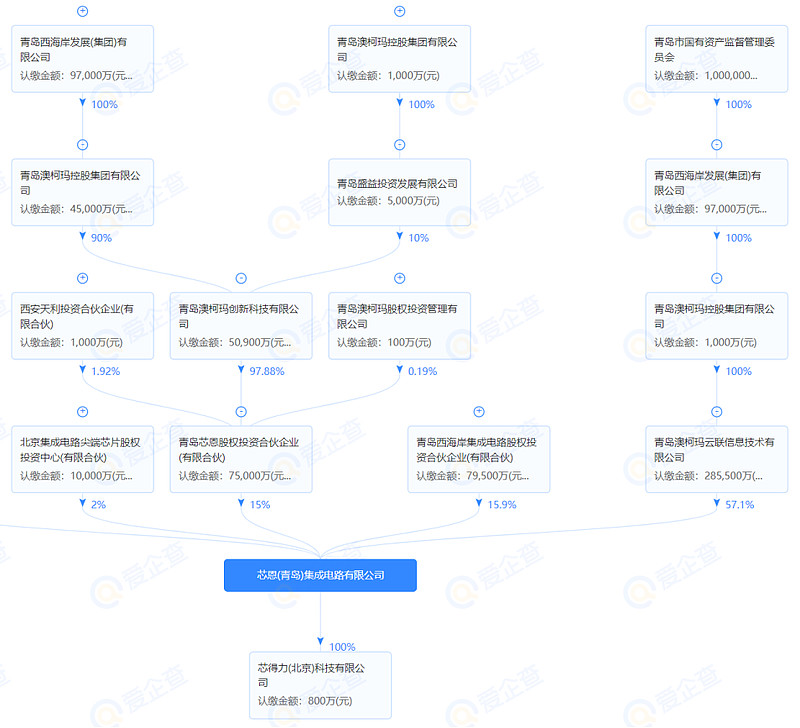This screenshot has height=728, width=800.
Task: Open the 青岛澳柯玛创新科技有限公司 company name
Action: [238, 316]
